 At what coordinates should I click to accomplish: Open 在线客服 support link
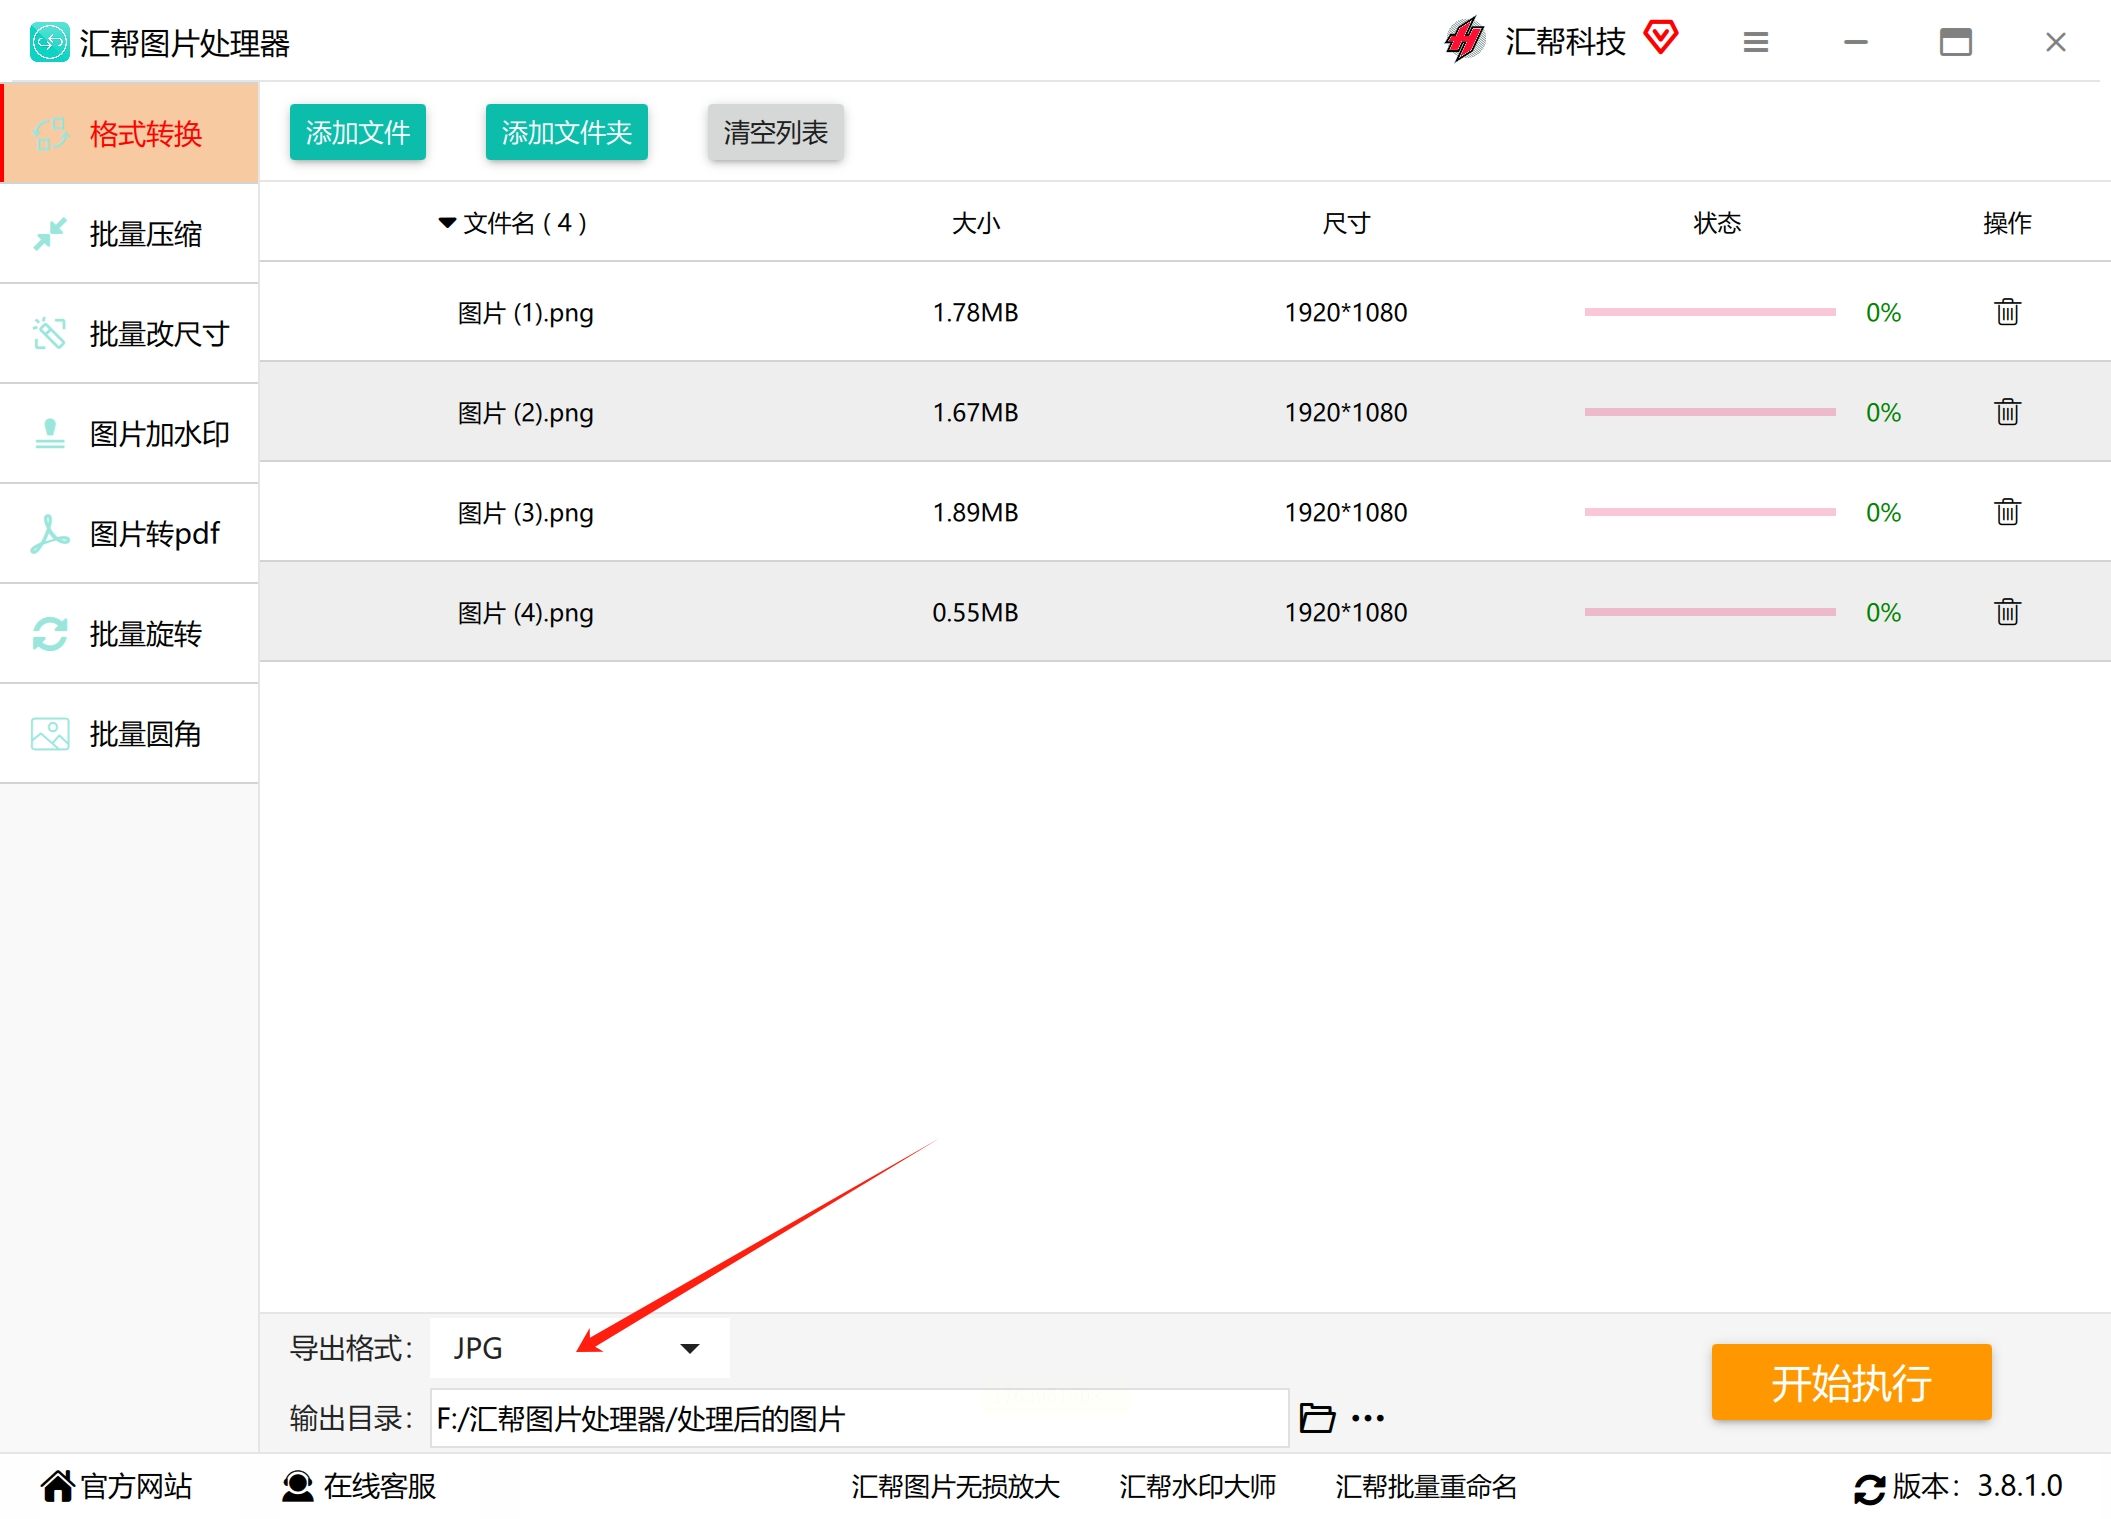tap(360, 1486)
